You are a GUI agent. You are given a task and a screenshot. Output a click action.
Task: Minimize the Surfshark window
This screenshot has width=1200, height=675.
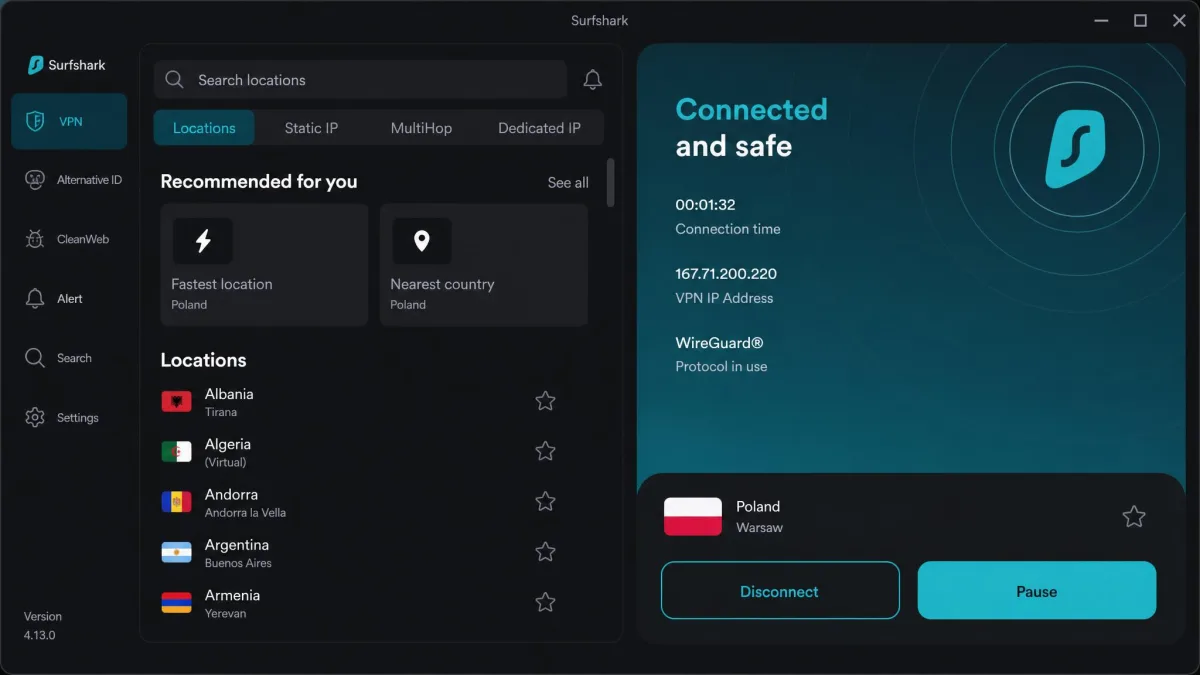pyautogui.click(x=1101, y=20)
